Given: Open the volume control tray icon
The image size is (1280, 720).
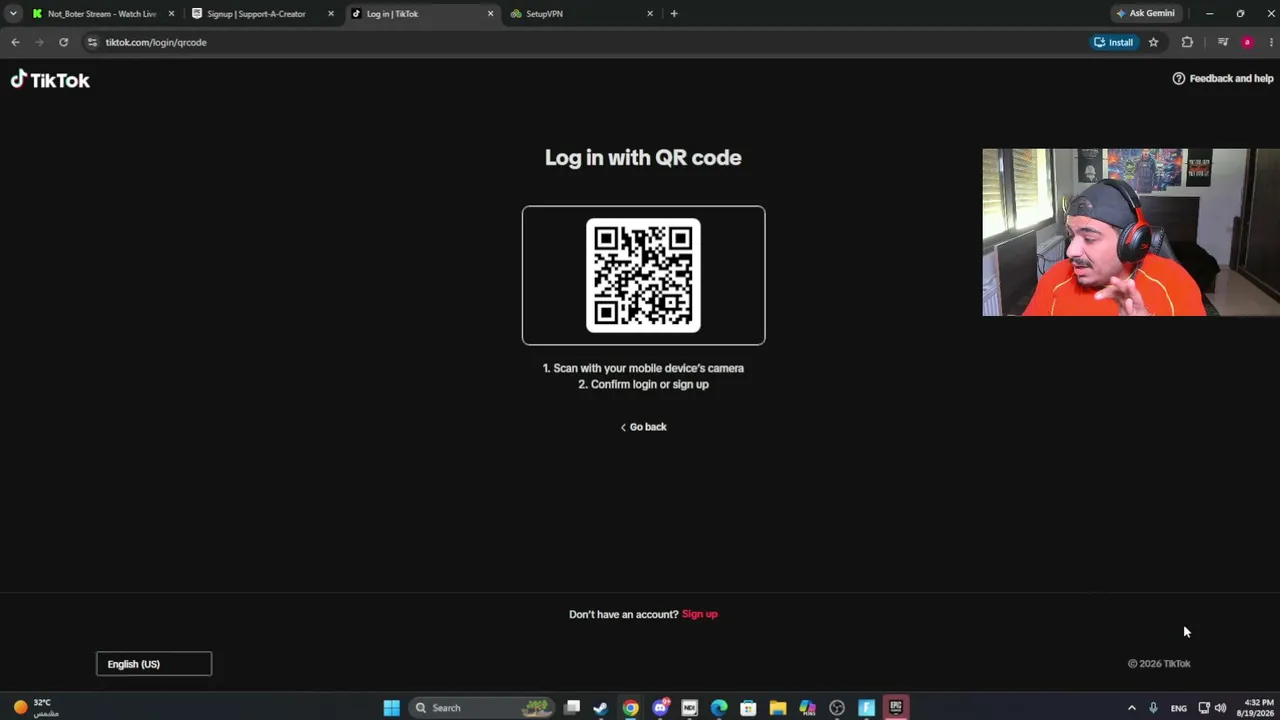Looking at the screenshot, I should 1220,708.
